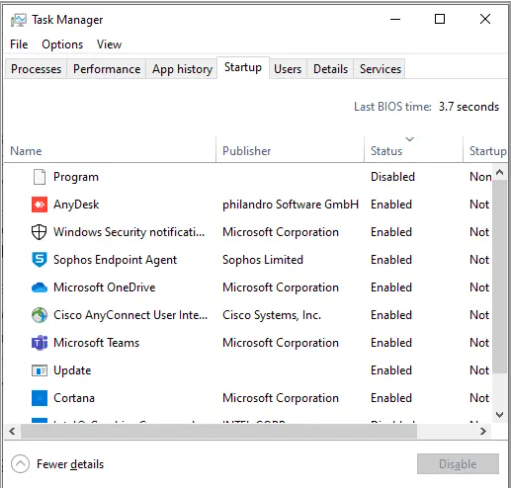Screen dimensions: 511x488
Task: Open the Services tab
Action: point(380,69)
